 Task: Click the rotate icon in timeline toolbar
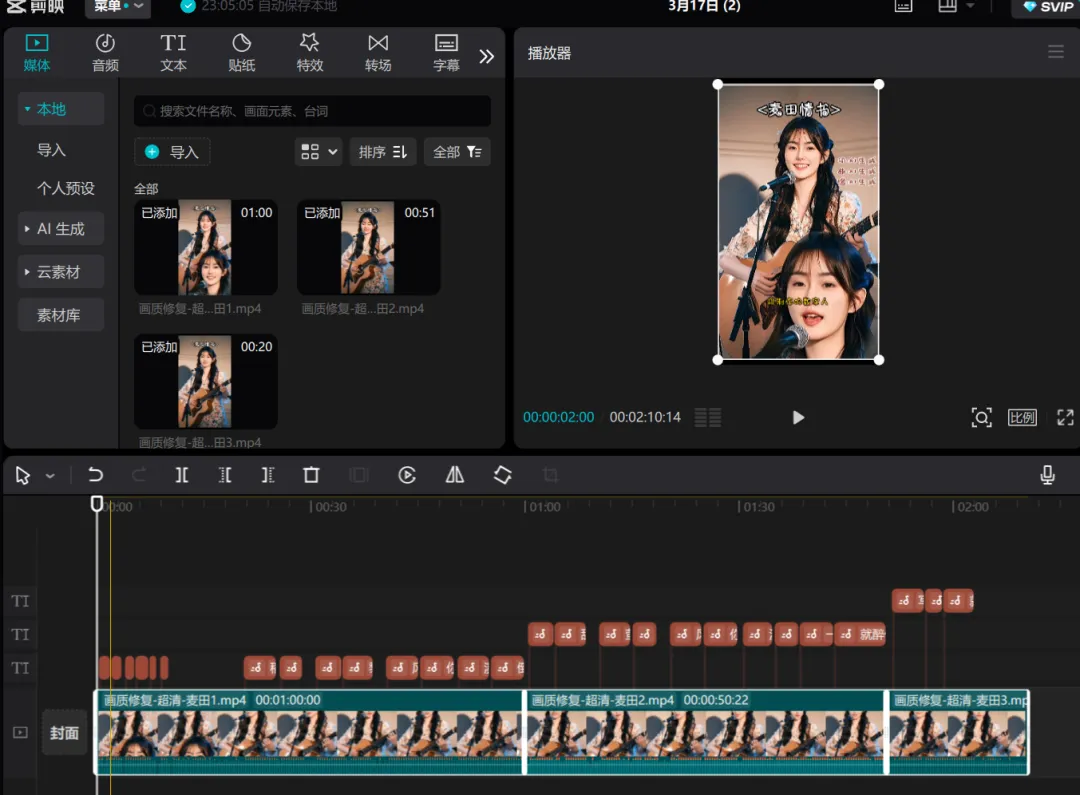point(503,475)
